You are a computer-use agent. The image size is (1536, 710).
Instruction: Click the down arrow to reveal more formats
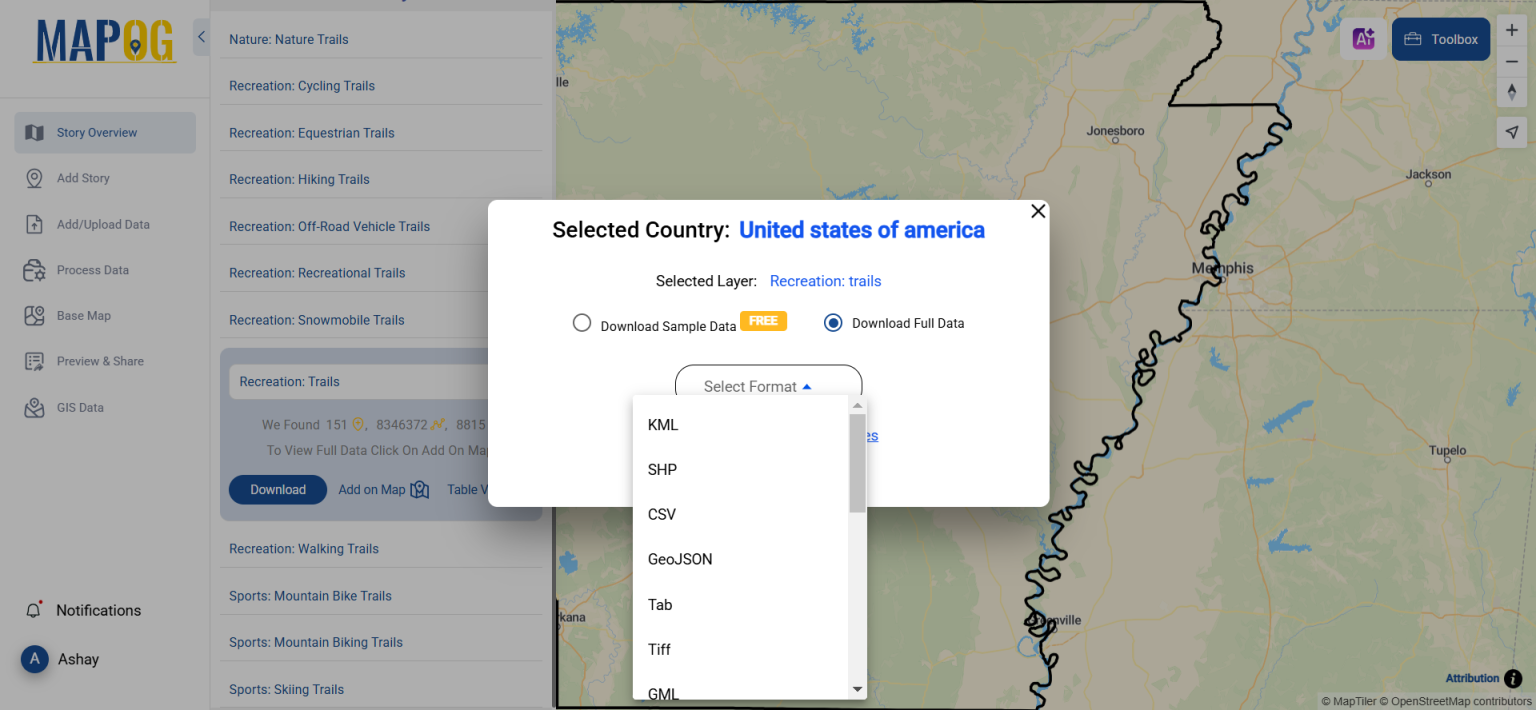[x=857, y=688]
